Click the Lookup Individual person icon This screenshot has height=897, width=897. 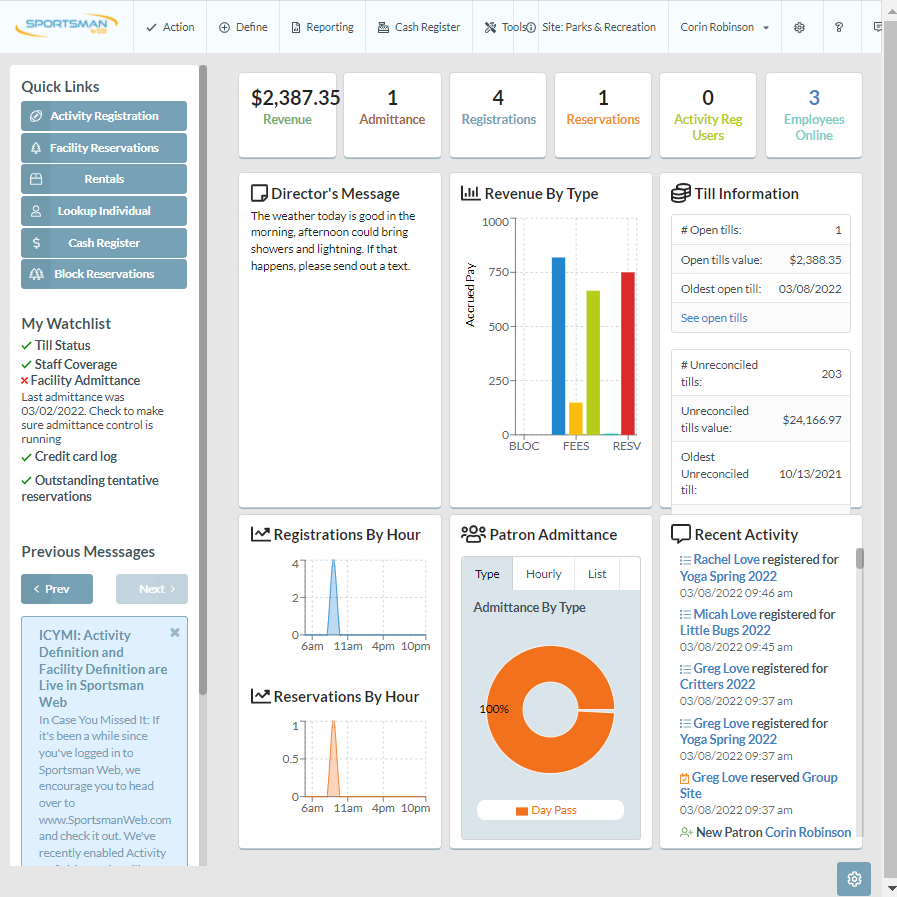pos(35,211)
